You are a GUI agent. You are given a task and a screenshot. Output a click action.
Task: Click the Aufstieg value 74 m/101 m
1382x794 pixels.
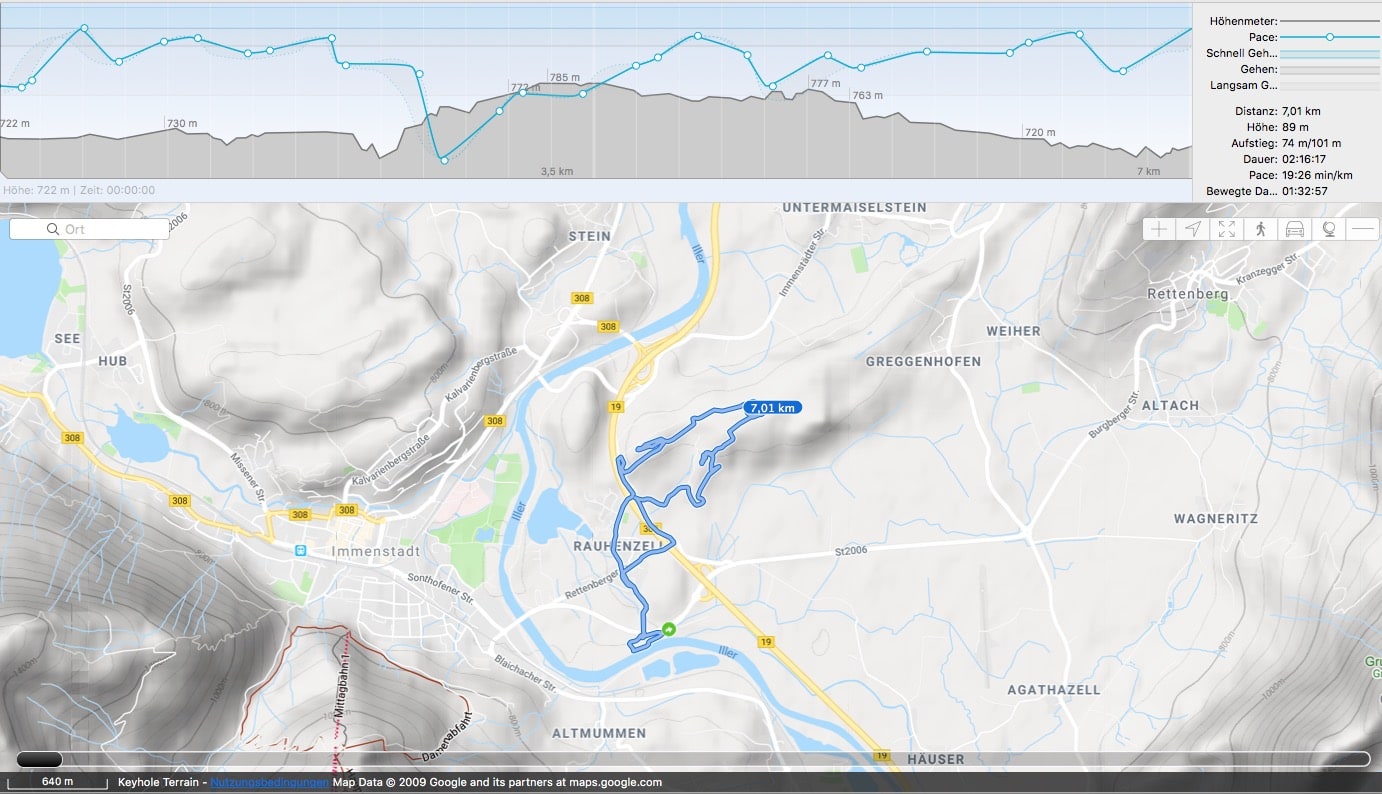[x=1312, y=143]
